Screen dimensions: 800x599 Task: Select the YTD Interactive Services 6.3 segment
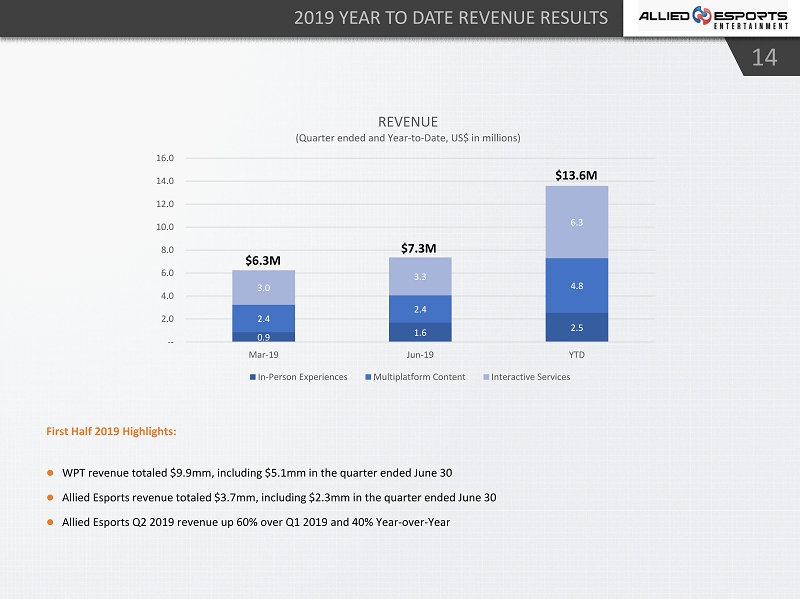[x=577, y=222]
